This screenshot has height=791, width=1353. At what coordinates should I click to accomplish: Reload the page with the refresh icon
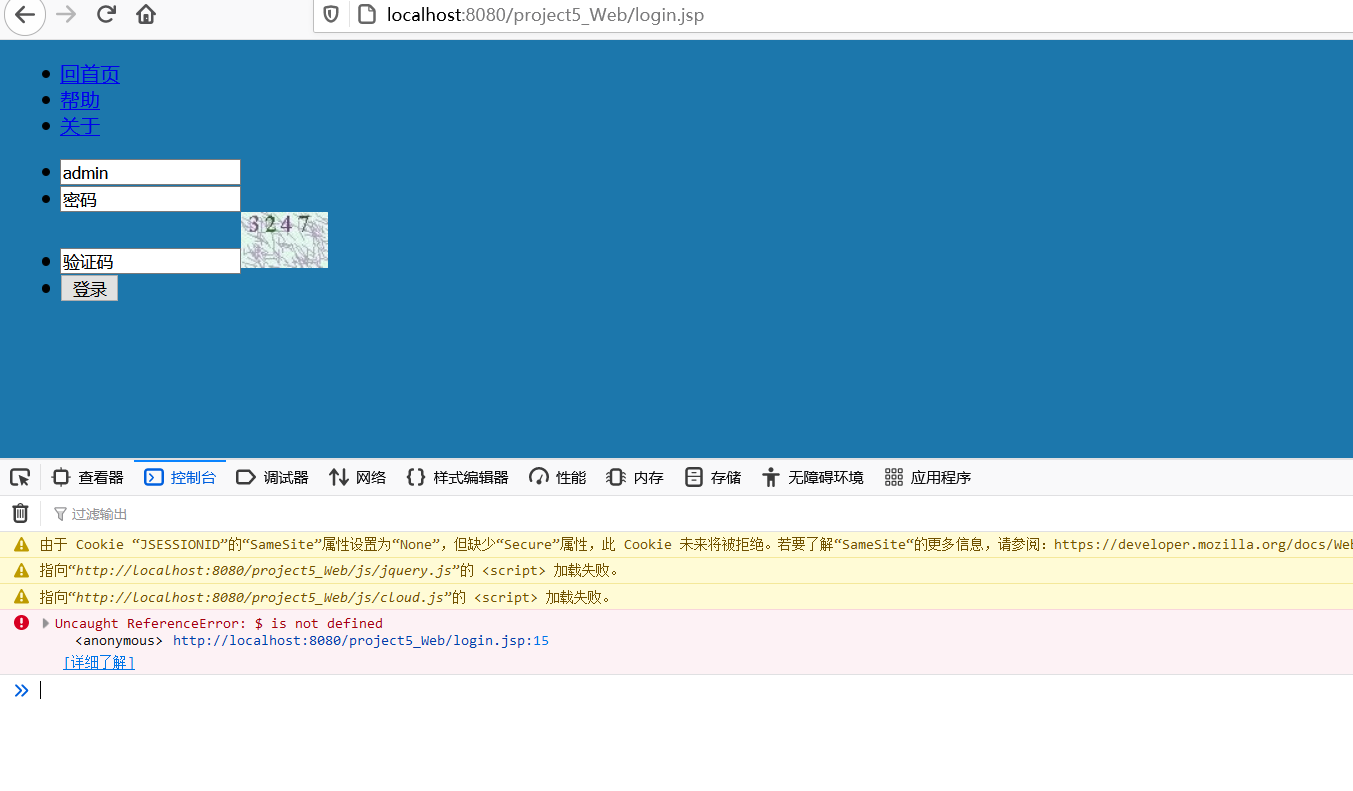(x=106, y=14)
